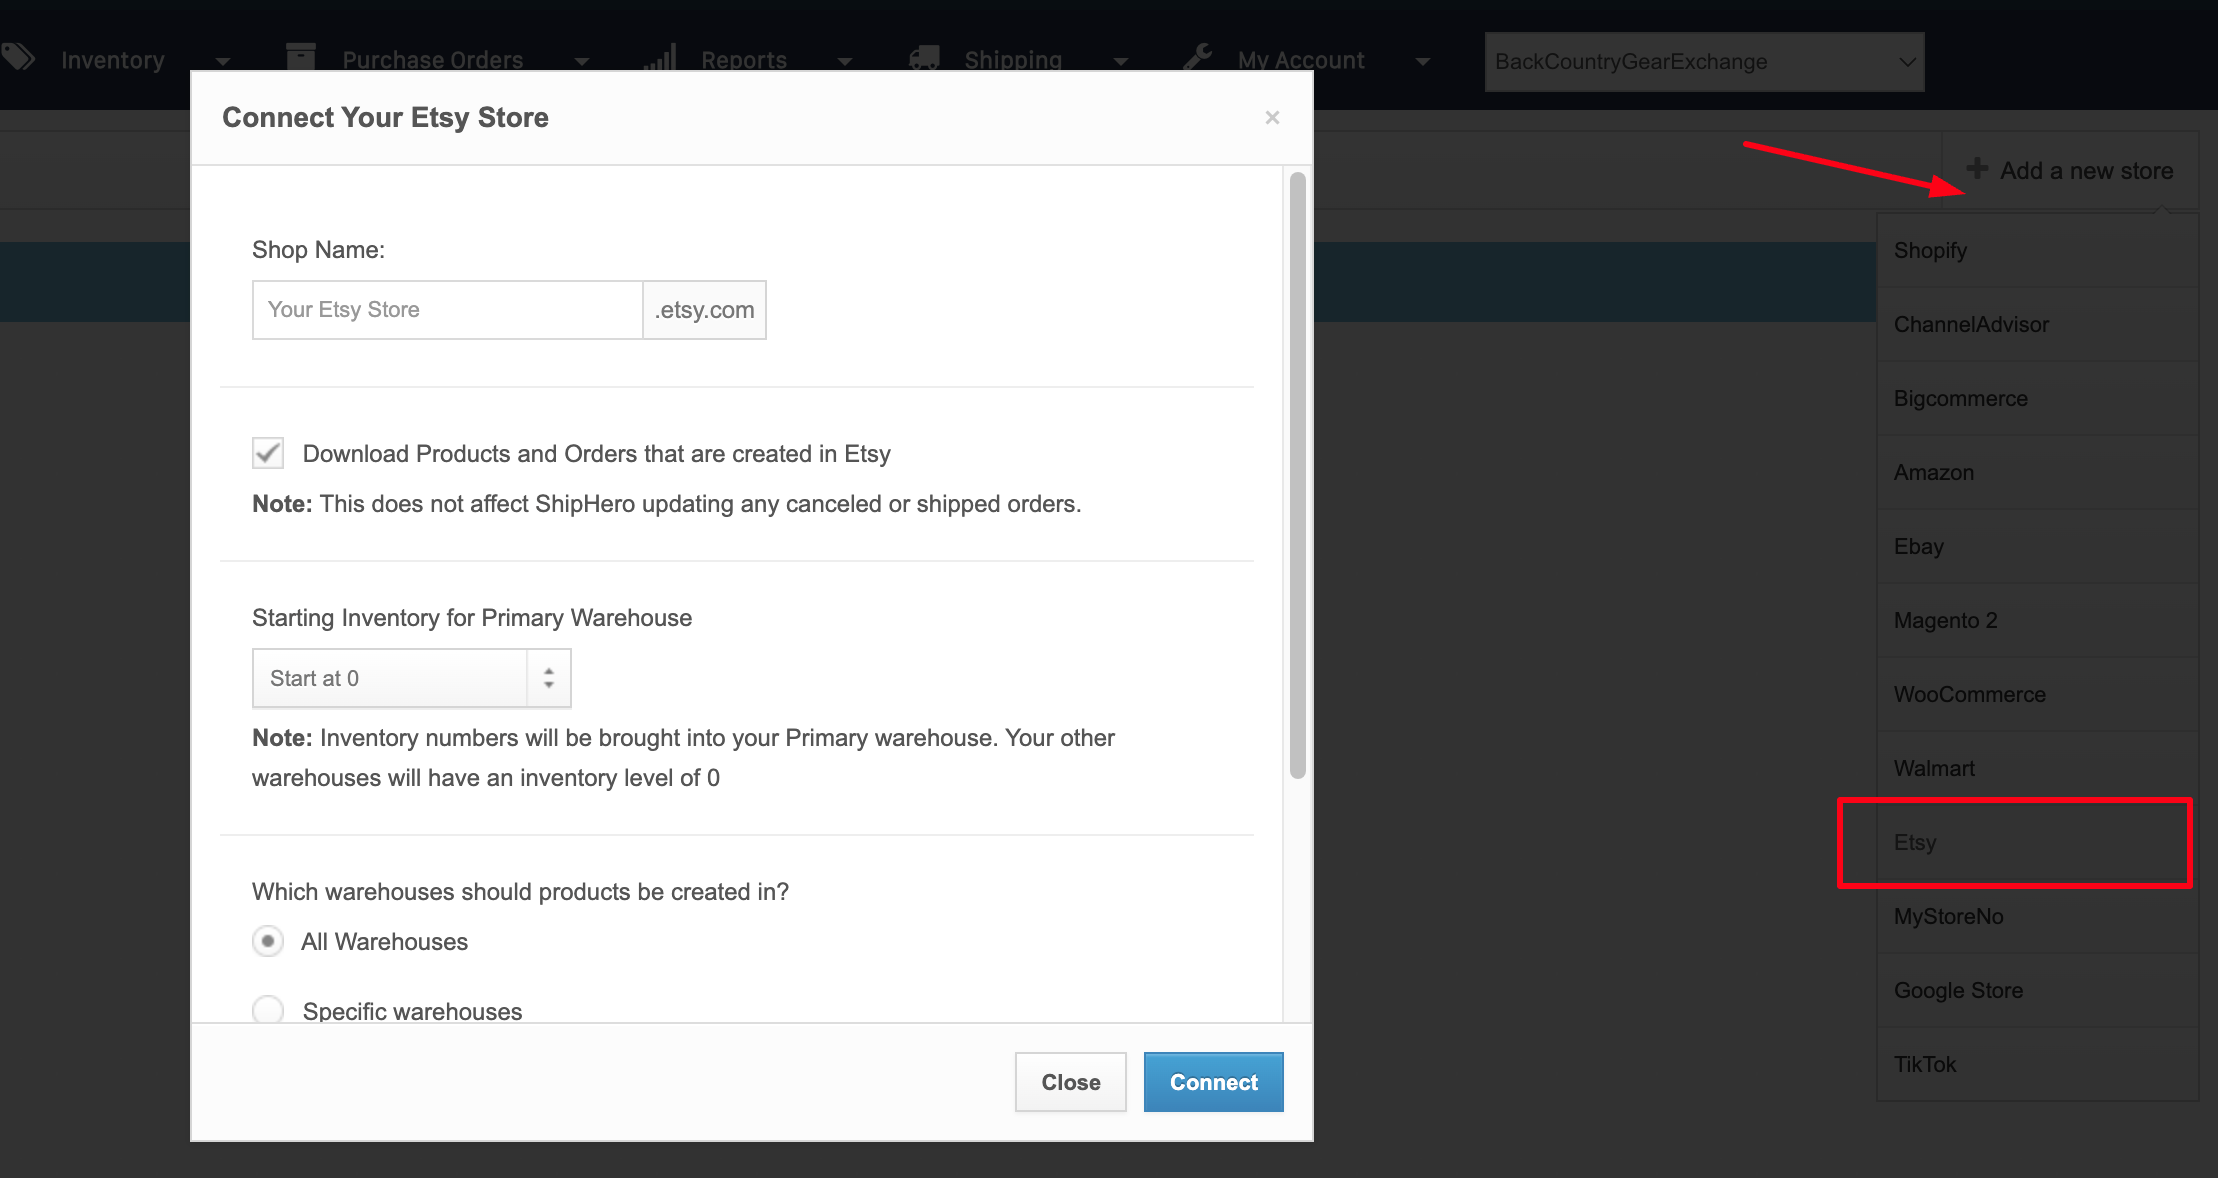This screenshot has width=2218, height=1178.
Task: Toggle Download Products and Orders checkbox
Action: (268, 453)
